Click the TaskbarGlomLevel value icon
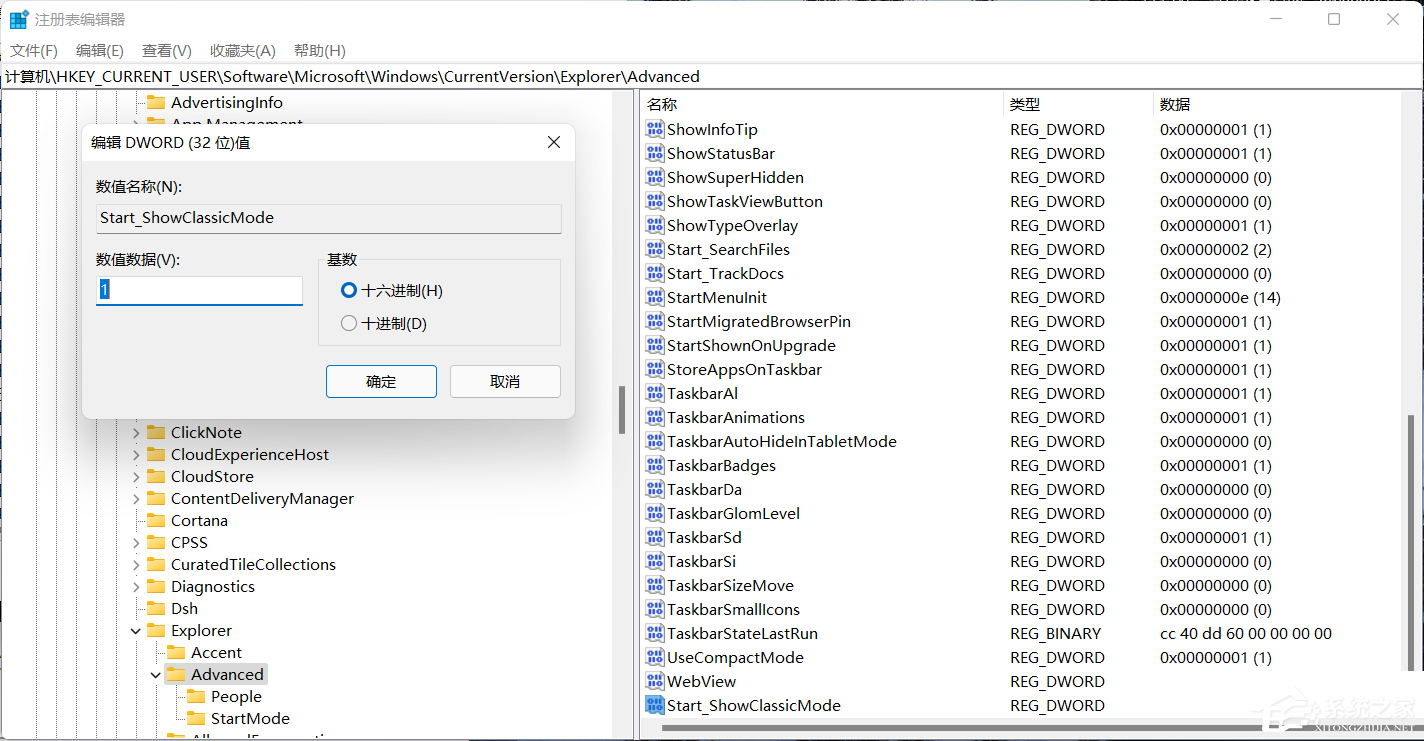 655,513
